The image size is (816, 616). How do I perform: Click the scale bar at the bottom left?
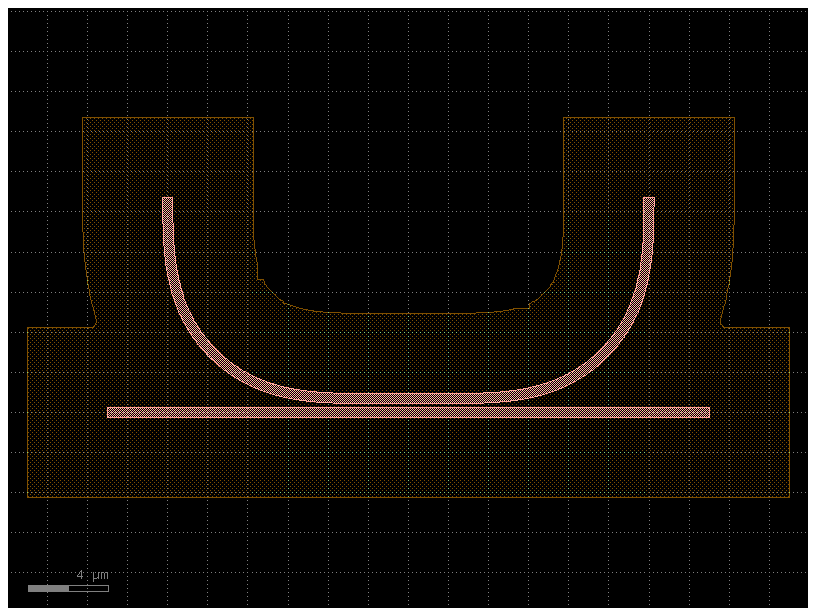pos(68,588)
